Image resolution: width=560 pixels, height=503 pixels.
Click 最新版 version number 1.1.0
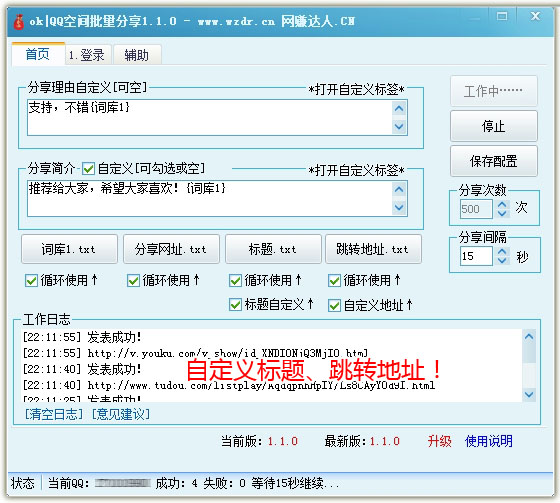coord(385,442)
